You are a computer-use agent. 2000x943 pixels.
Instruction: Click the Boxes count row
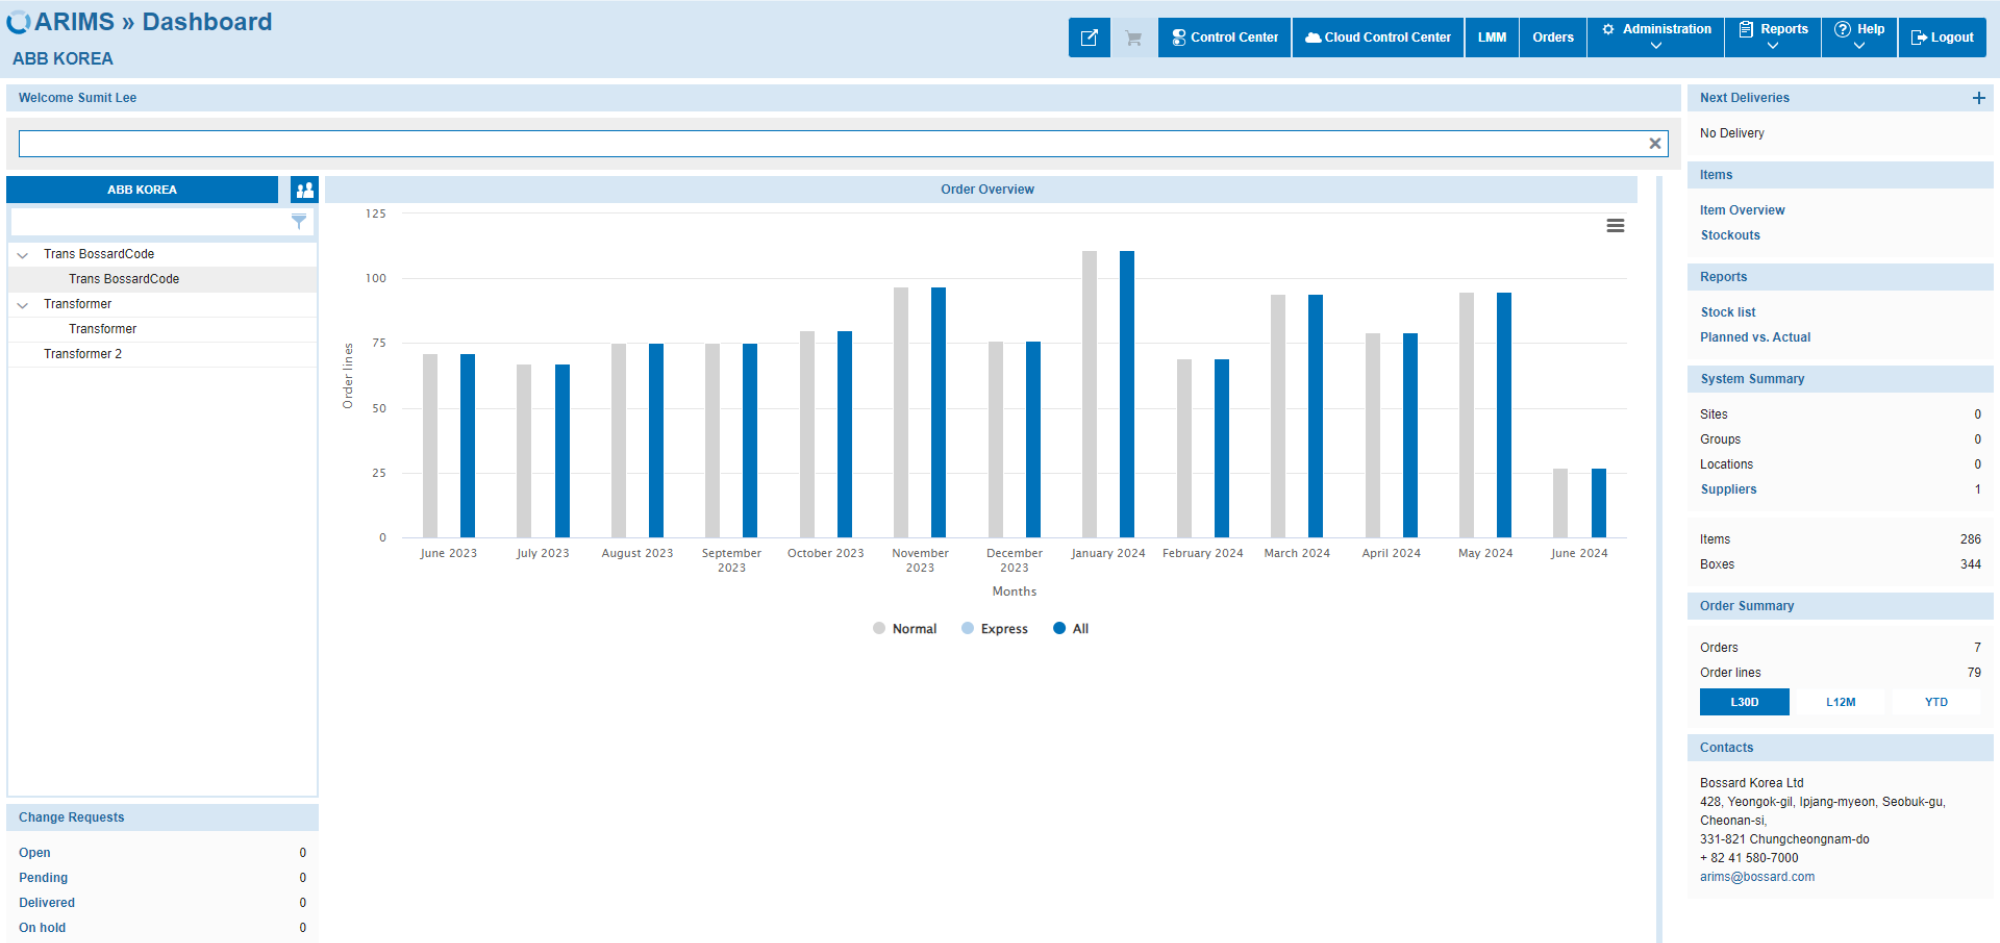1840,565
